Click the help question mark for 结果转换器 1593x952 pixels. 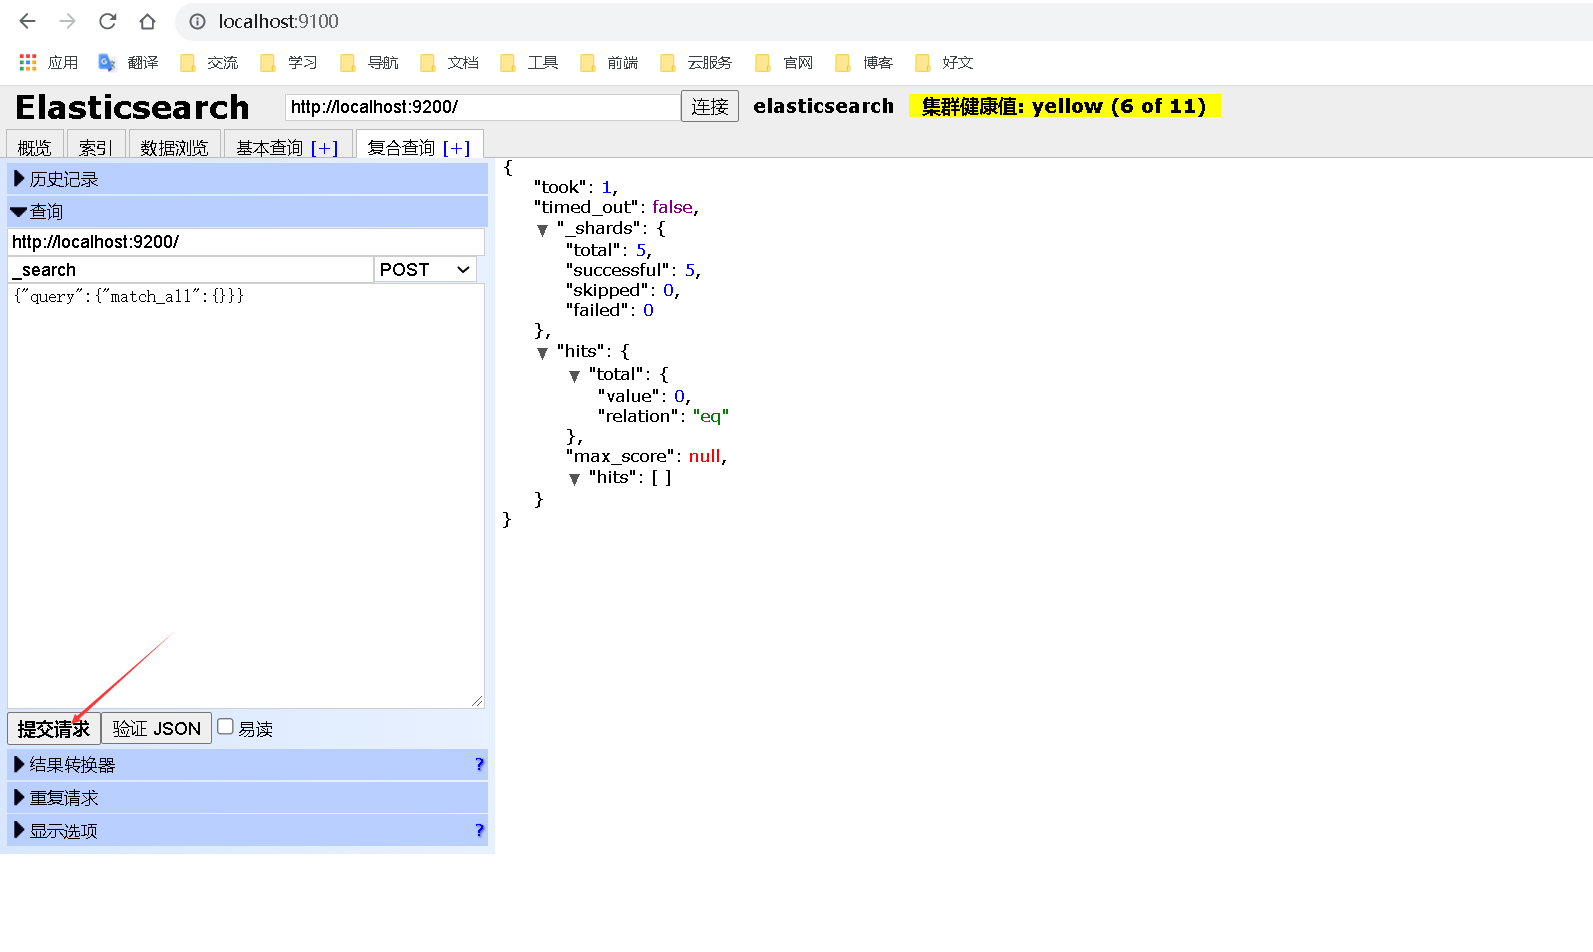479,764
